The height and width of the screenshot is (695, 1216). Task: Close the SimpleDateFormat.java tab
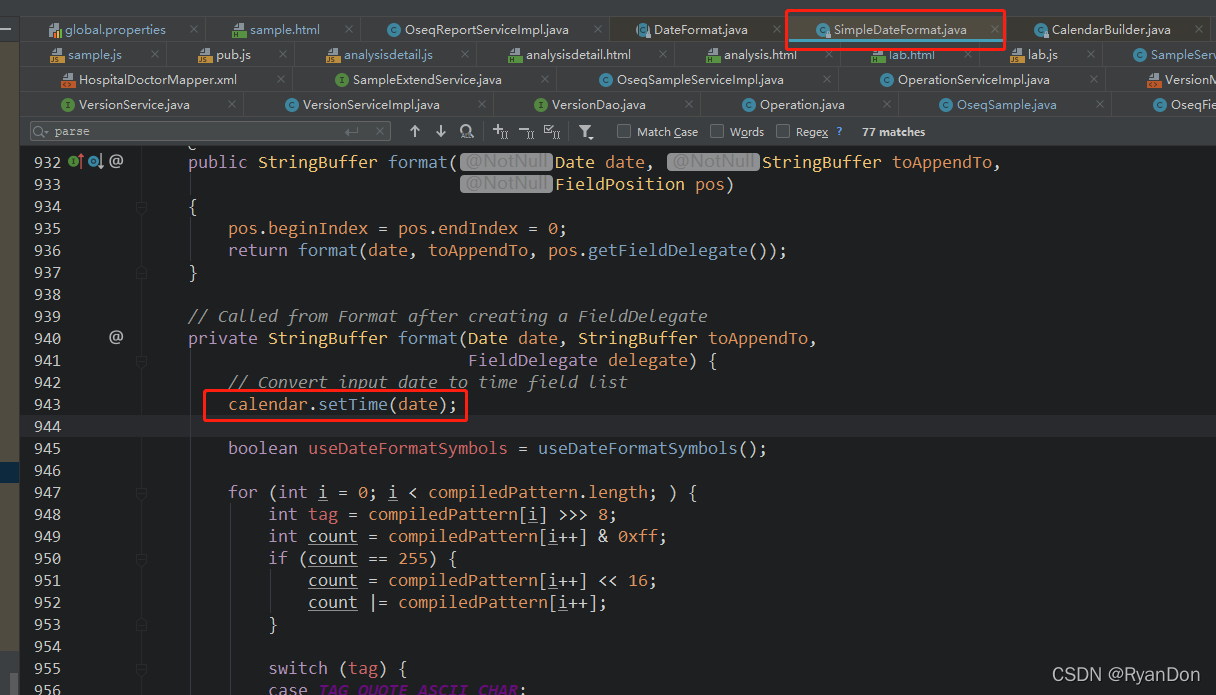(x=995, y=29)
